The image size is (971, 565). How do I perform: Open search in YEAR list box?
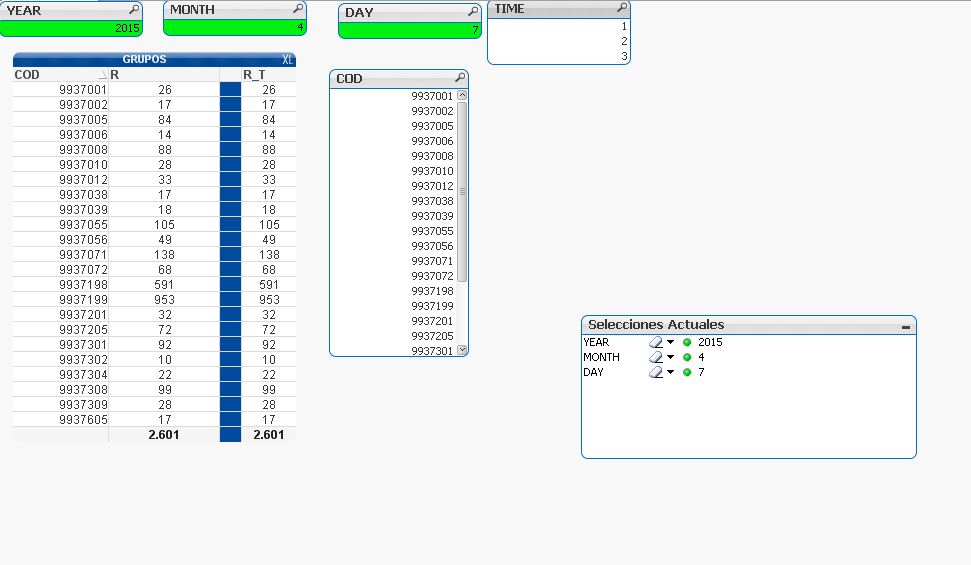tap(134, 10)
